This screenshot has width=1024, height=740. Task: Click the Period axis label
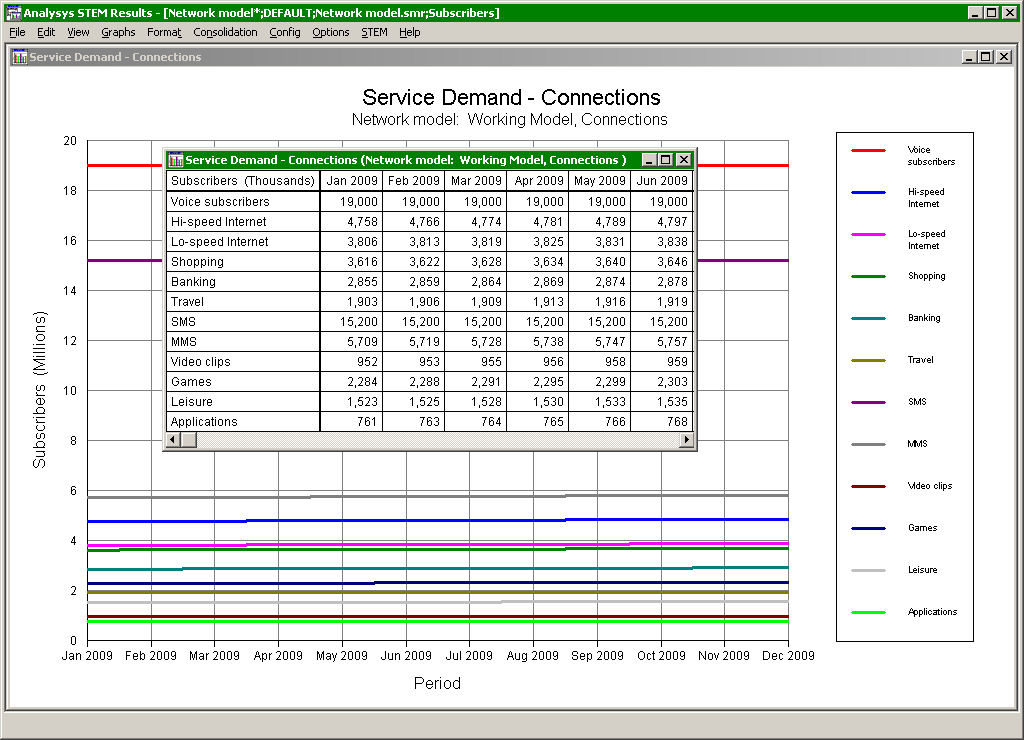point(438,683)
